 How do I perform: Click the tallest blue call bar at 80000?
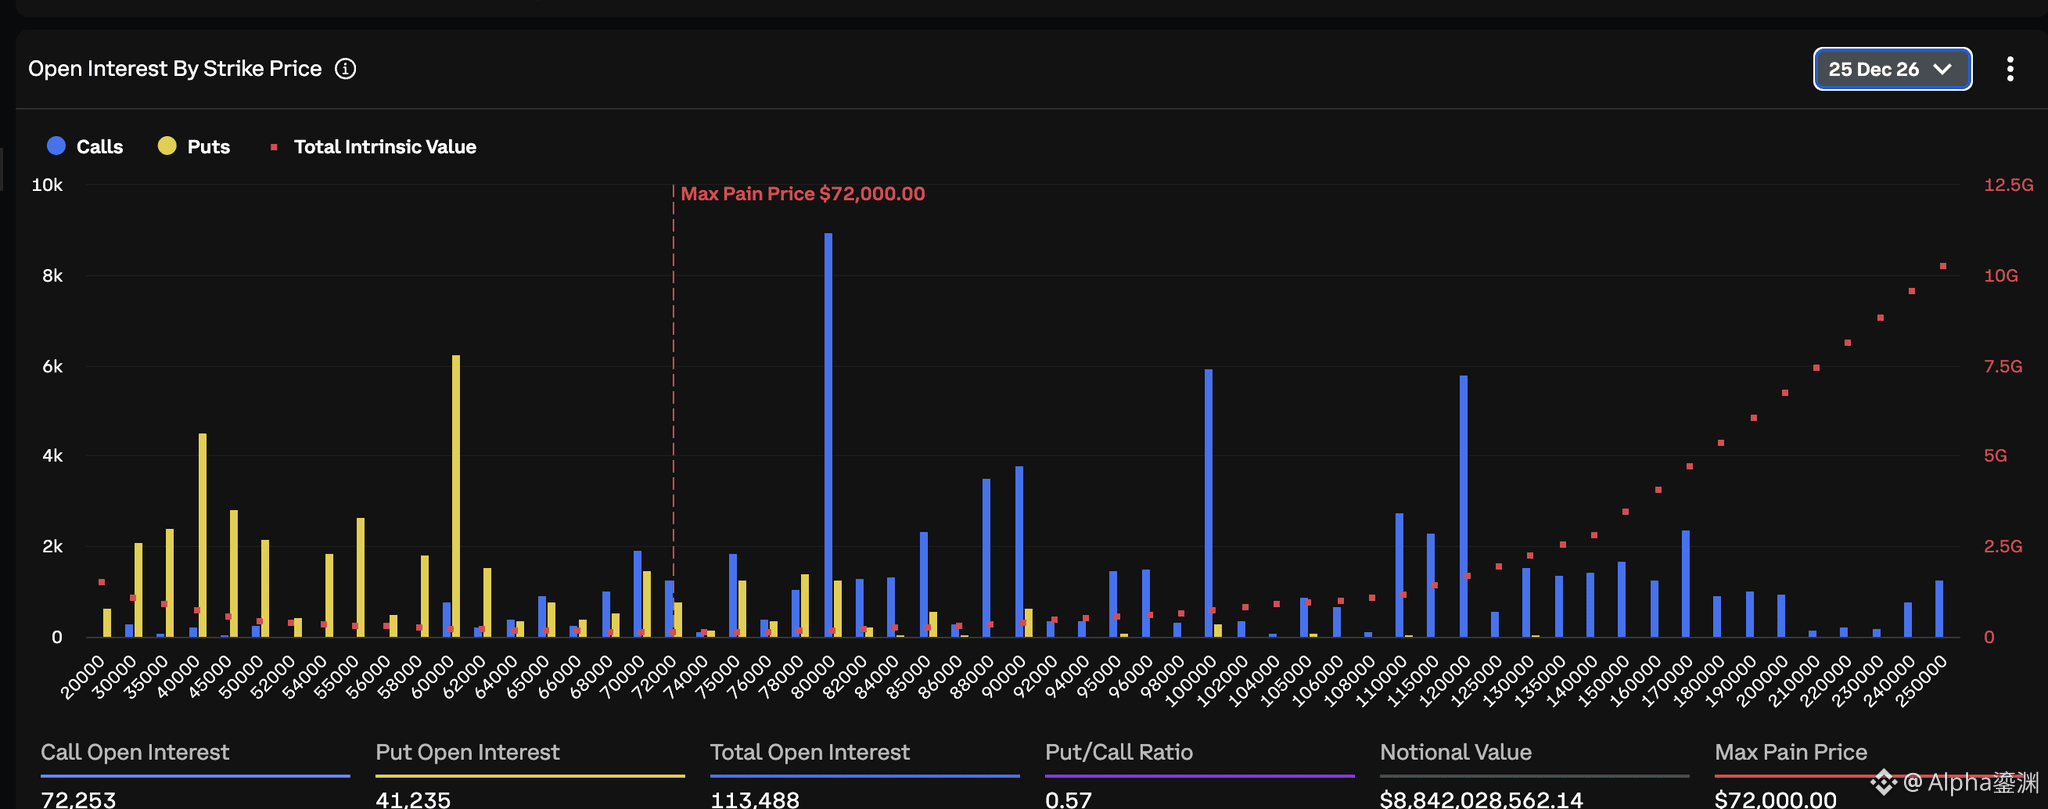pyautogui.click(x=828, y=435)
